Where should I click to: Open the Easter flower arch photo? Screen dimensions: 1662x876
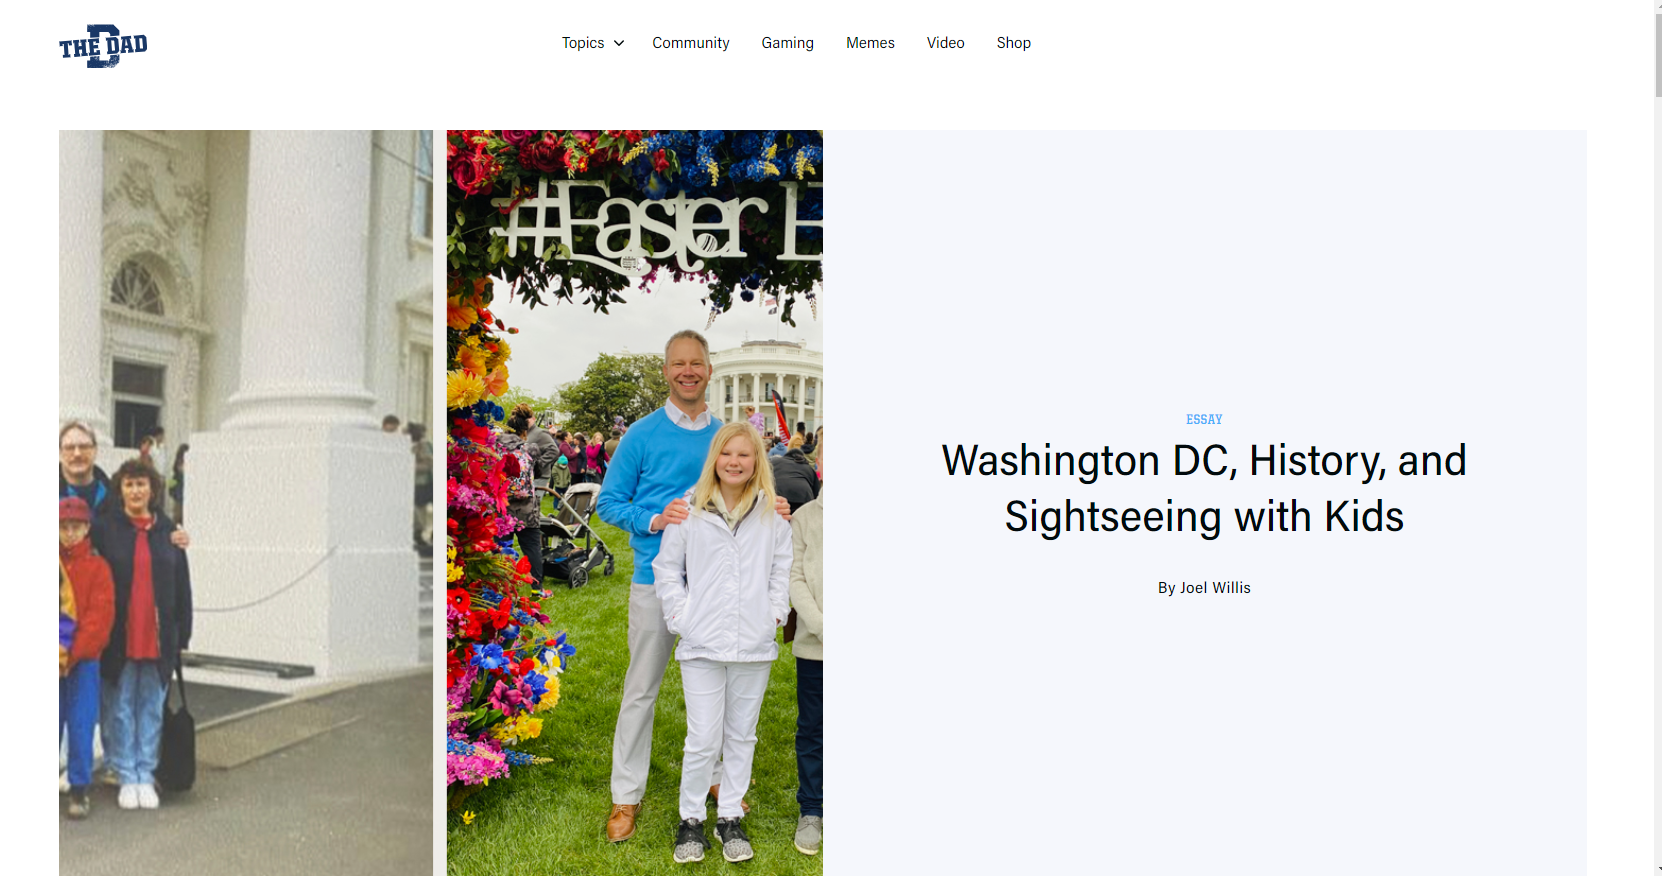(635, 503)
